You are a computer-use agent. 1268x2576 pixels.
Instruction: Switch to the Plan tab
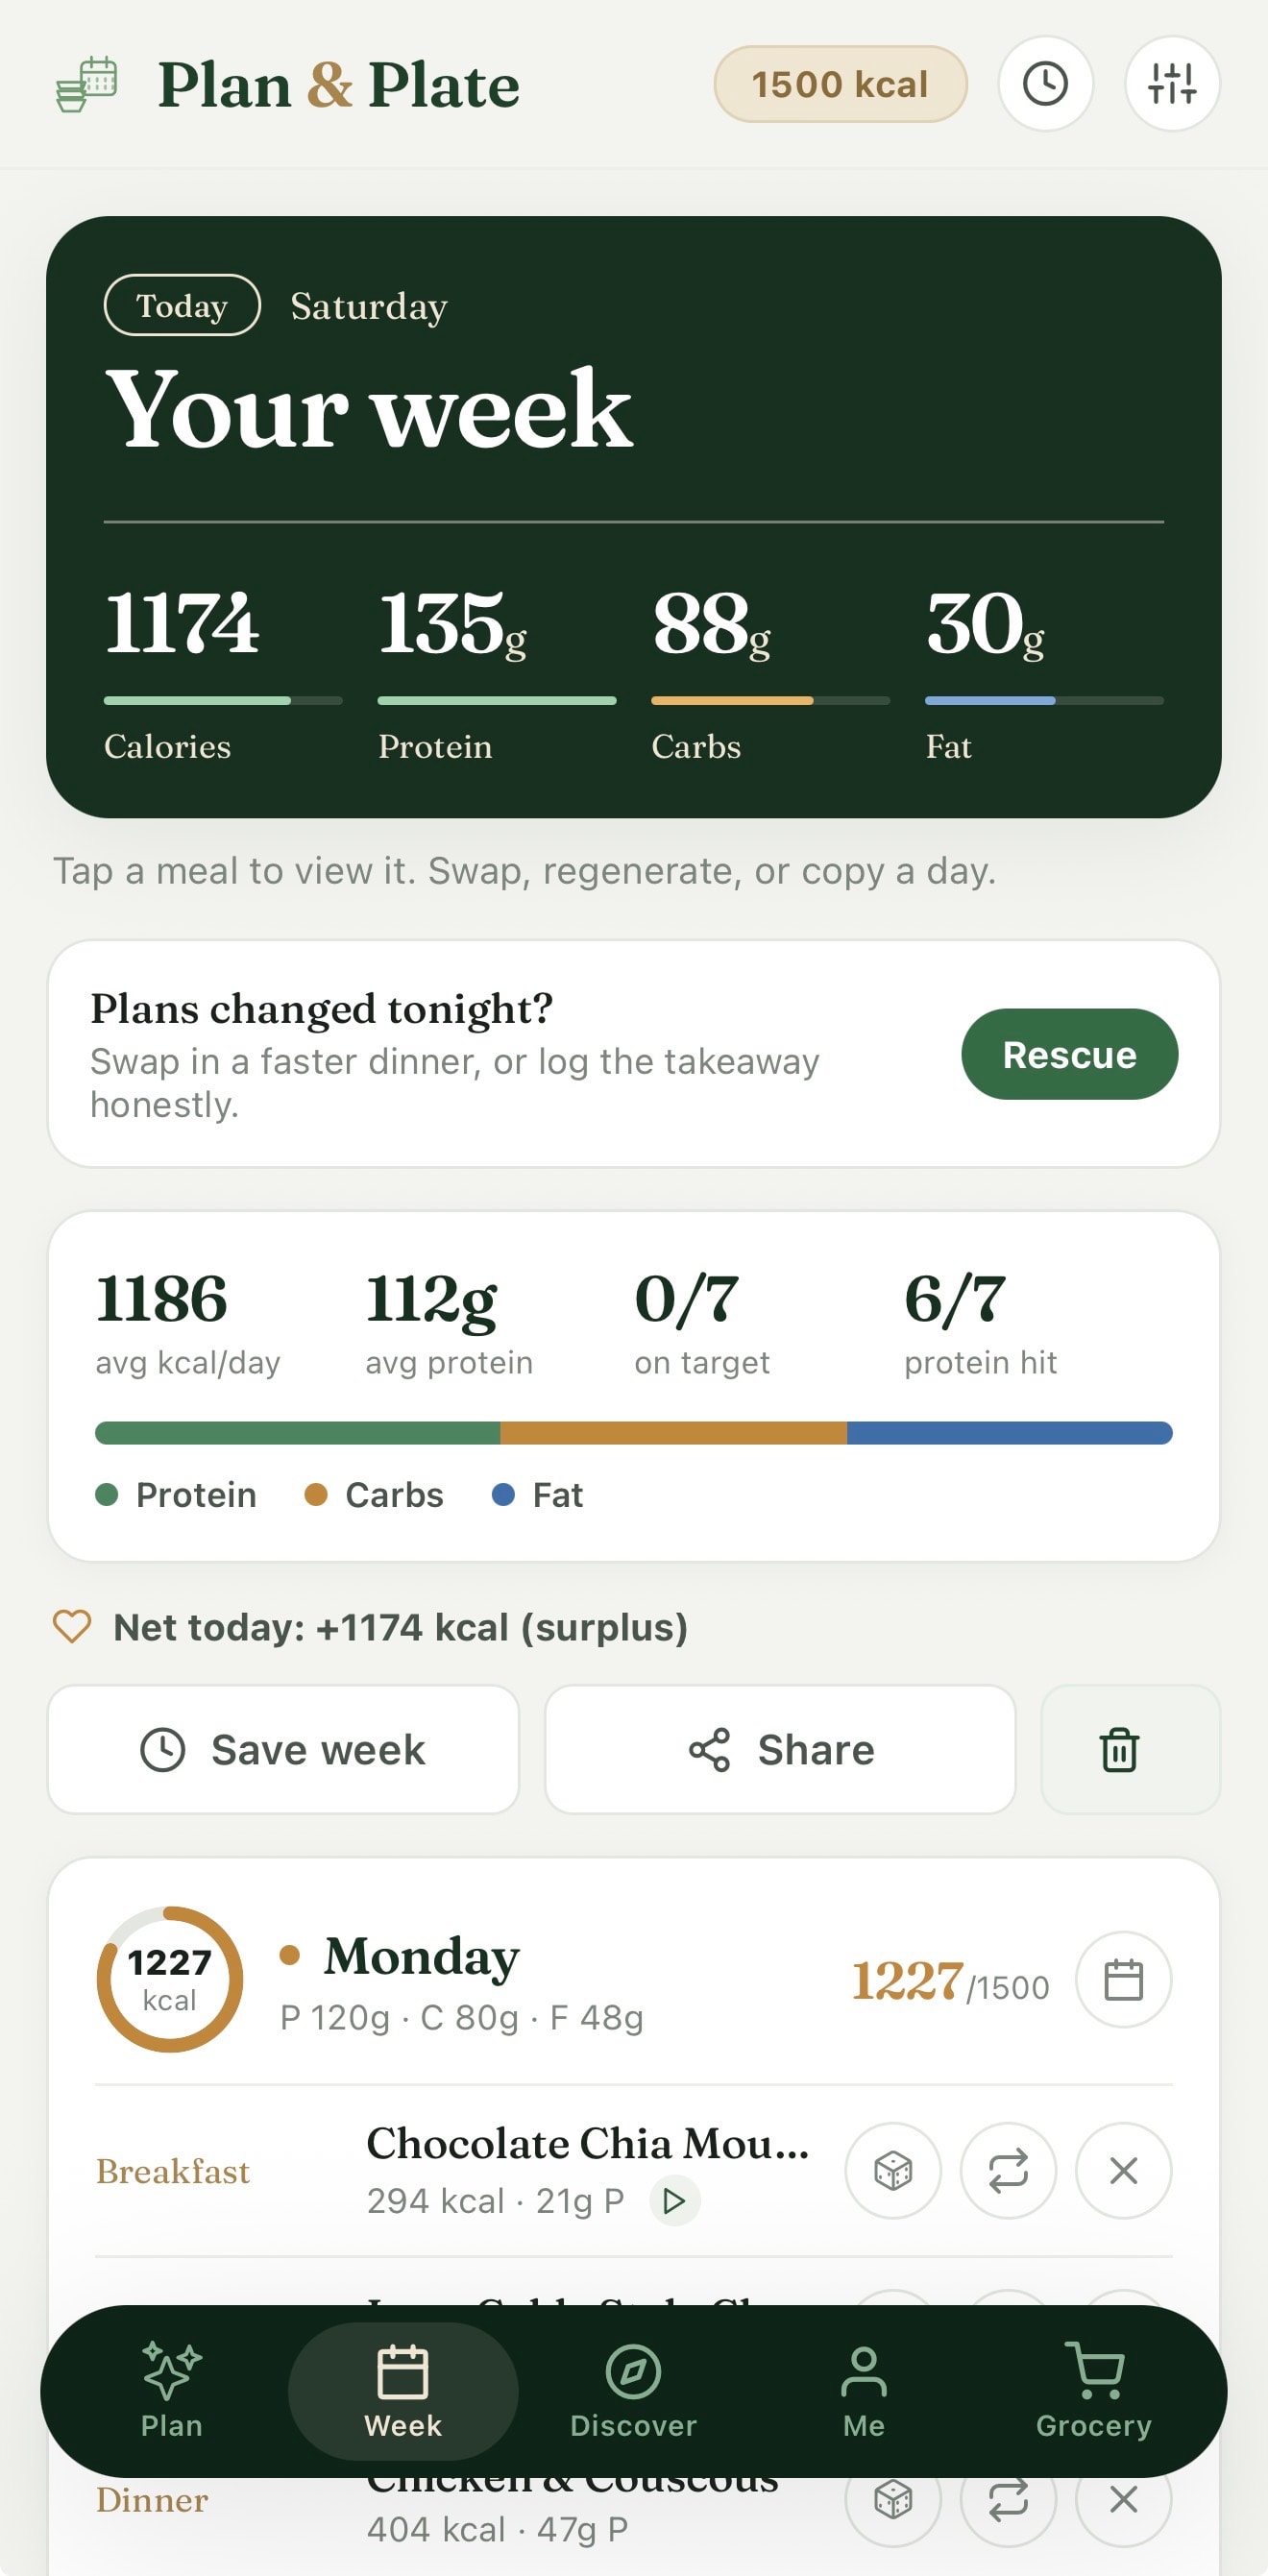click(172, 2391)
